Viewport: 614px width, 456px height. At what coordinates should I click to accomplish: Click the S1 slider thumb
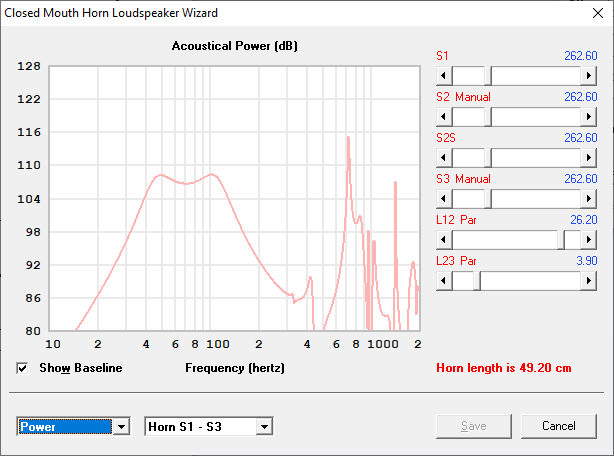coord(488,76)
